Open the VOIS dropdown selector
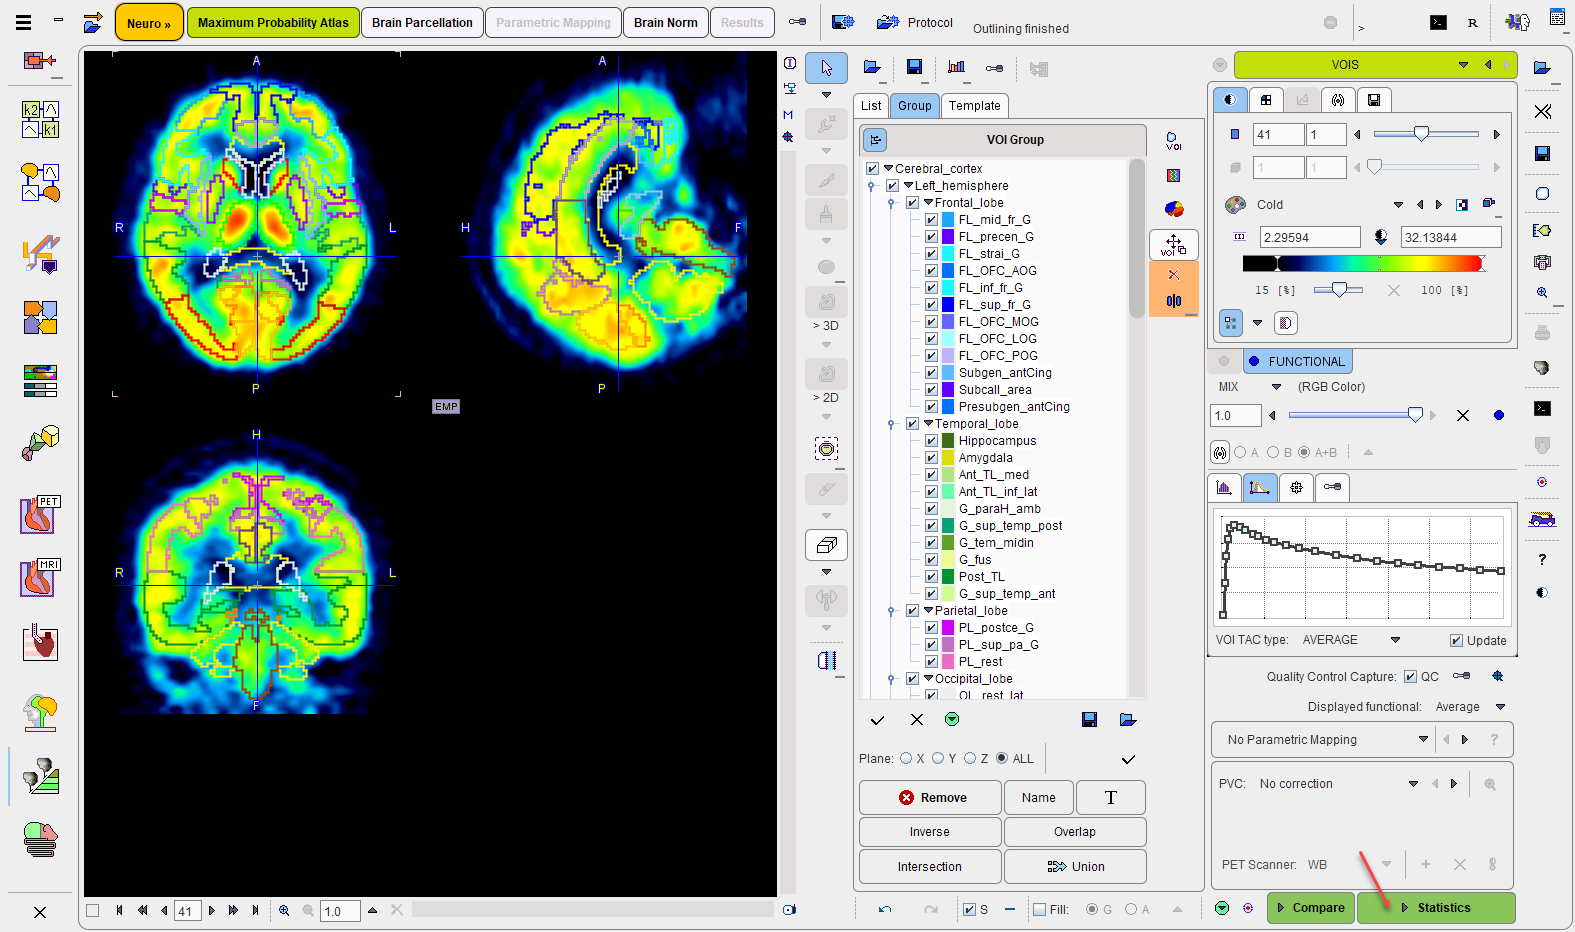This screenshot has width=1575, height=932. click(x=1463, y=65)
